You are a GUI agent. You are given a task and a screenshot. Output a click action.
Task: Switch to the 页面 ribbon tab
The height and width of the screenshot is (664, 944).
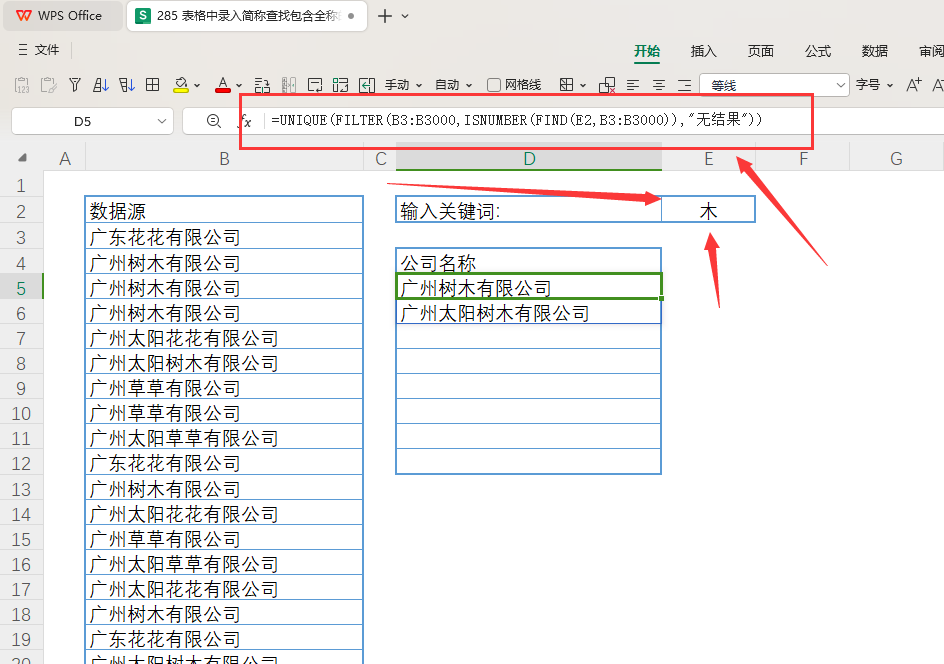pos(761,51)
